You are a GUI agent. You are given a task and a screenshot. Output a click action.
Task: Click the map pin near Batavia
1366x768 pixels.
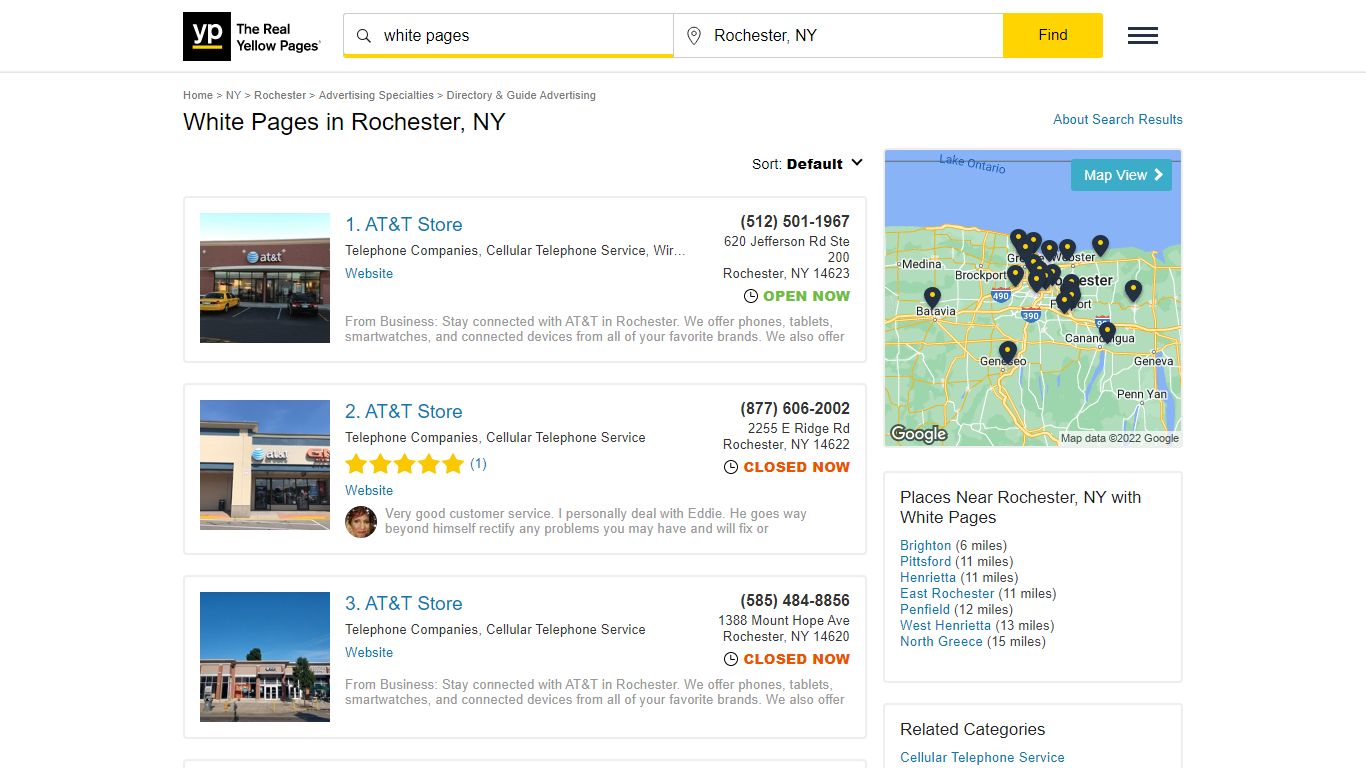tap(932, 298)
